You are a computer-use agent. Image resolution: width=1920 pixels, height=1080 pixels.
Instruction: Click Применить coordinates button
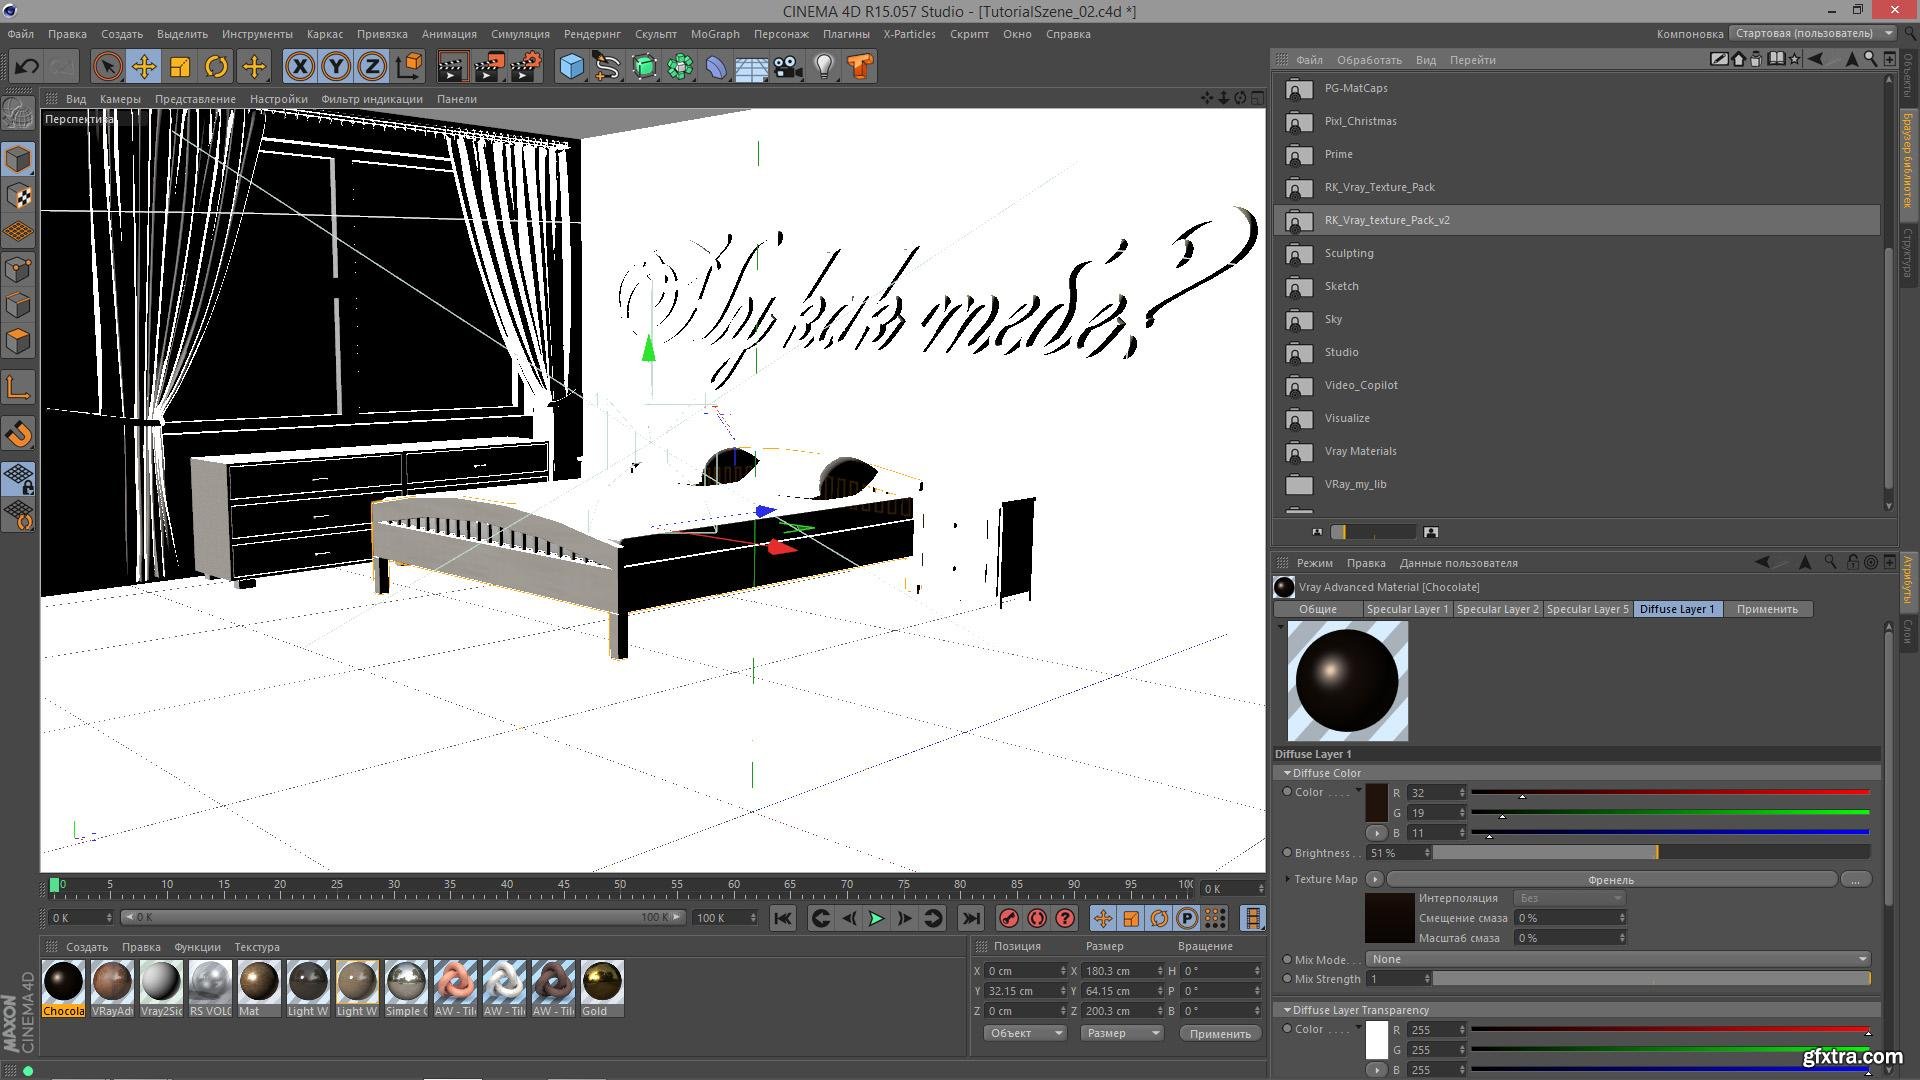click(1220, 1033)
